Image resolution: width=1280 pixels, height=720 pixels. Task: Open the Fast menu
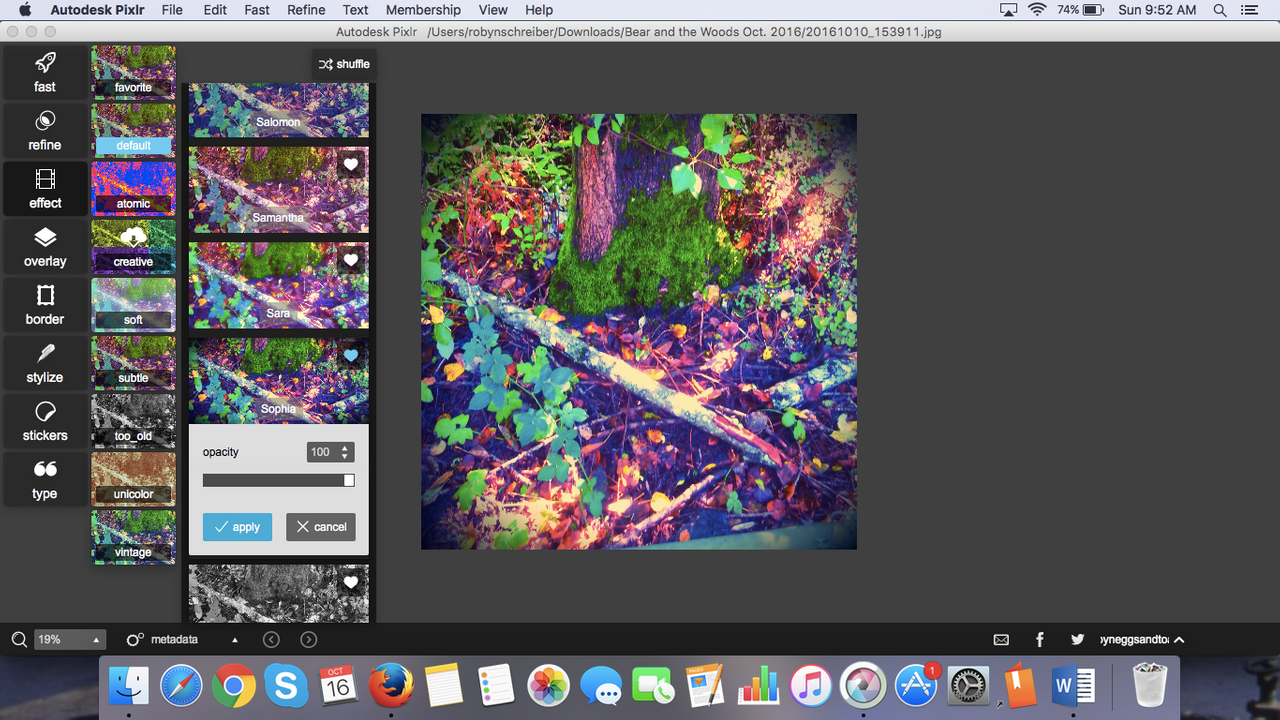tap(257, 10)
